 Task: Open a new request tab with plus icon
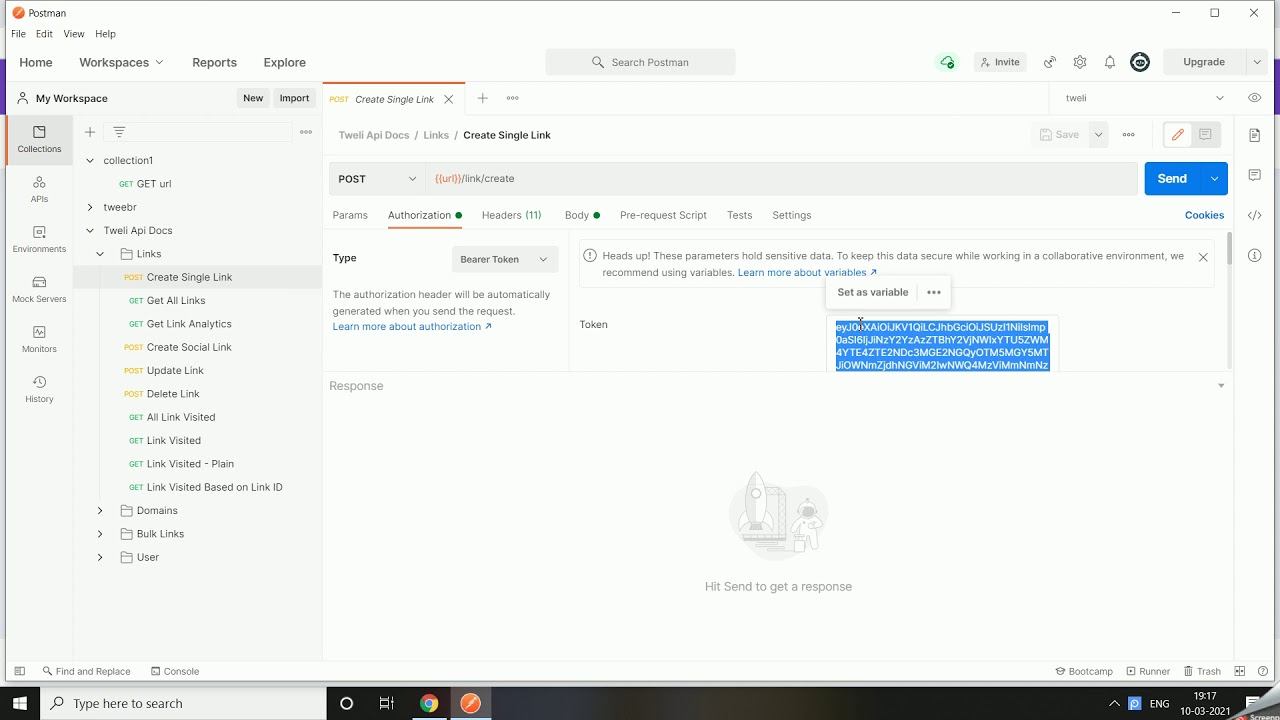tap(482, 98)
